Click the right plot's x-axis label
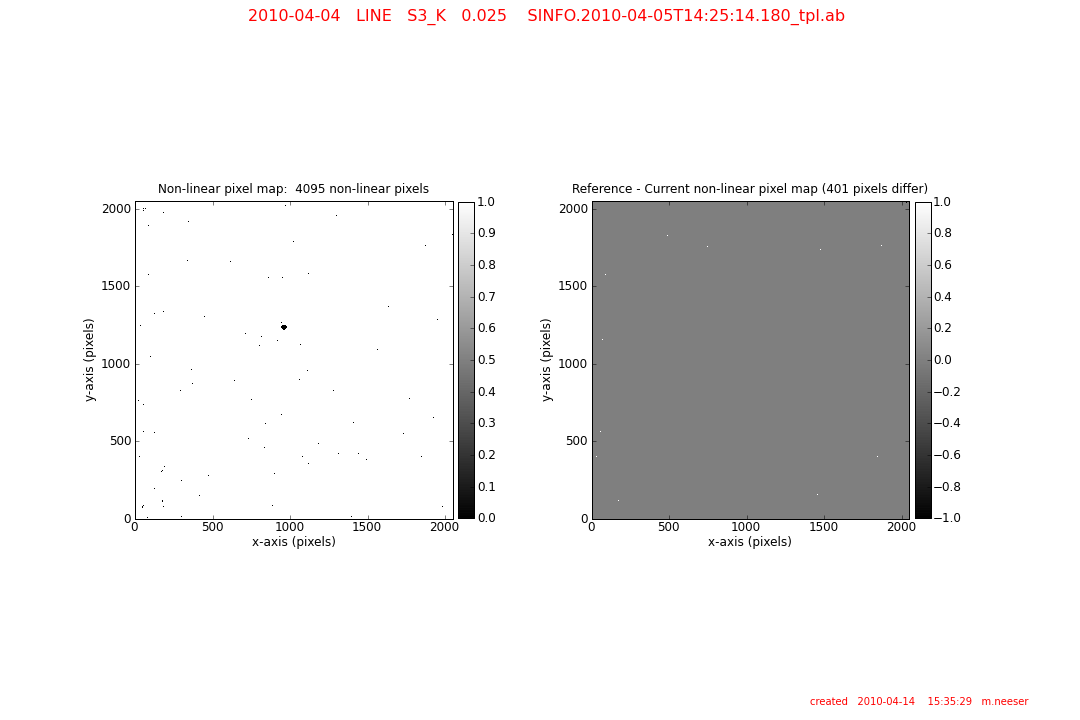This screenshot has height=720, width=1080. 749,542
